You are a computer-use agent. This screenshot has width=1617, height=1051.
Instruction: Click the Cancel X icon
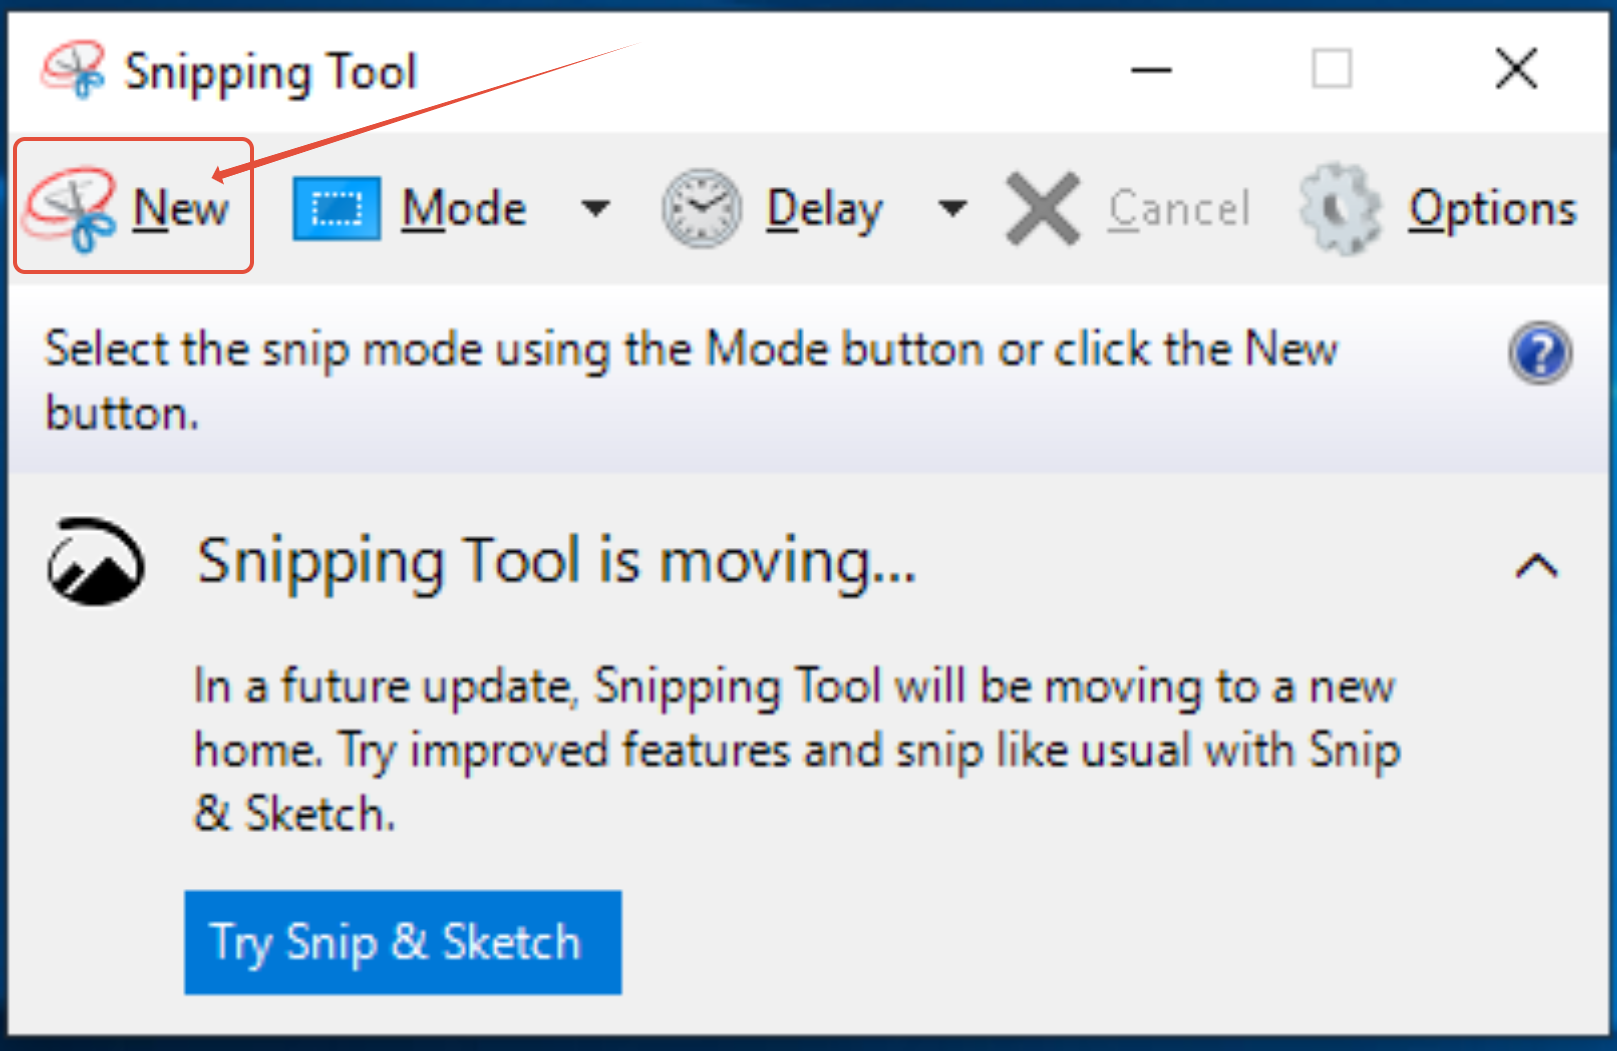(1043, 208)
